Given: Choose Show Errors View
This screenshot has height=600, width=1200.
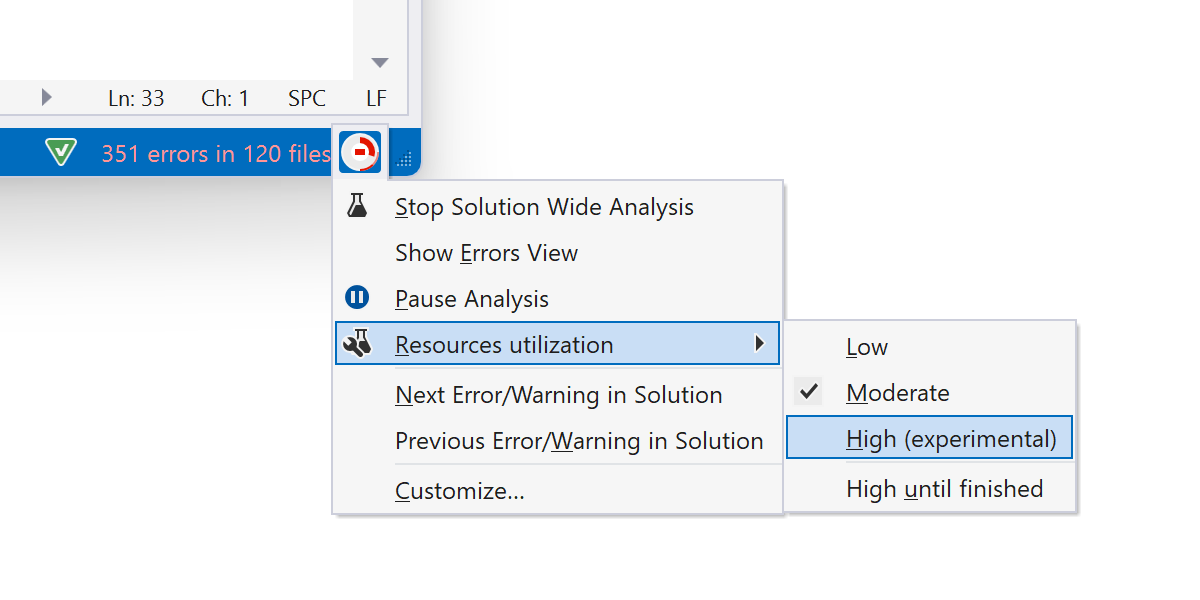Looking at the screenshot, I should pyautogui.click(x=486, y=253).
